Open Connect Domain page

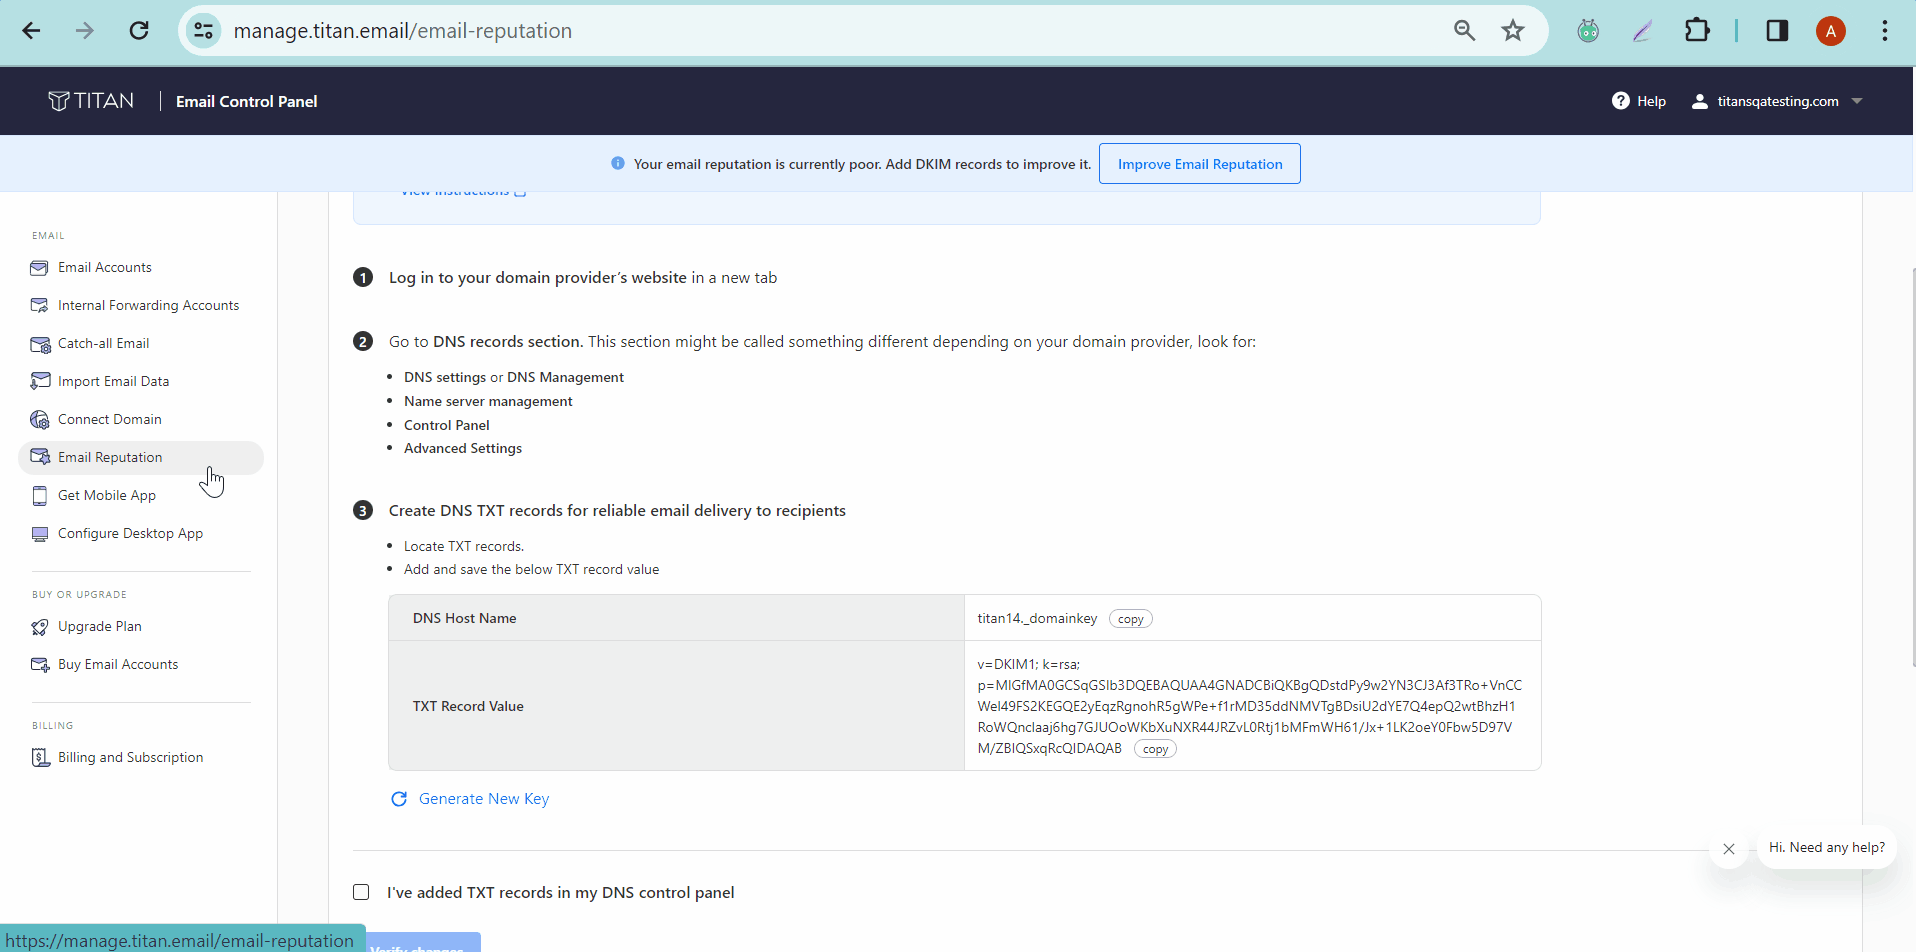tap(108, 419)
